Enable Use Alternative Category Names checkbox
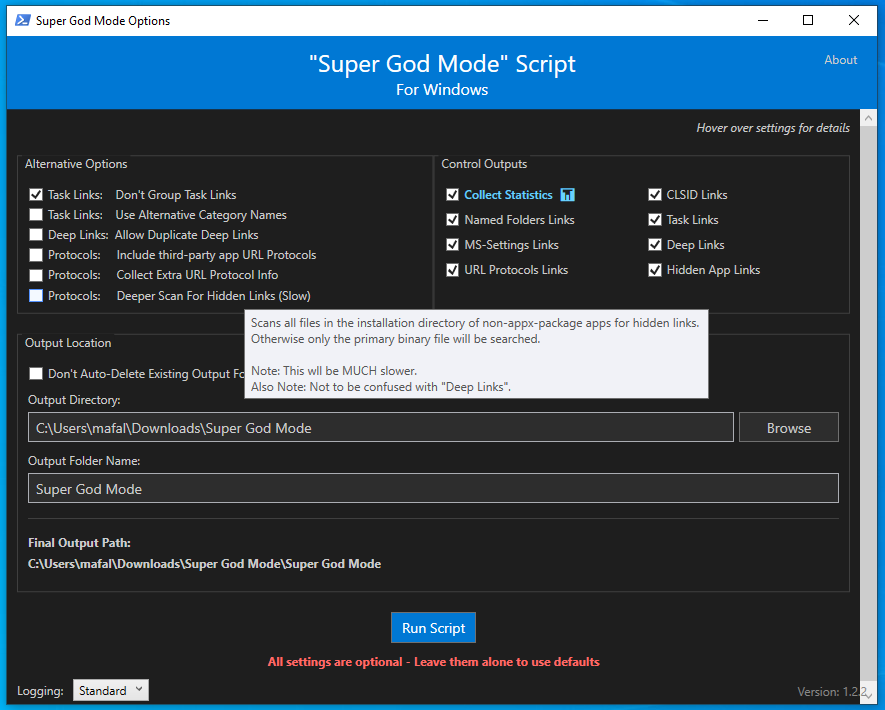 click(x=36, y=214)
